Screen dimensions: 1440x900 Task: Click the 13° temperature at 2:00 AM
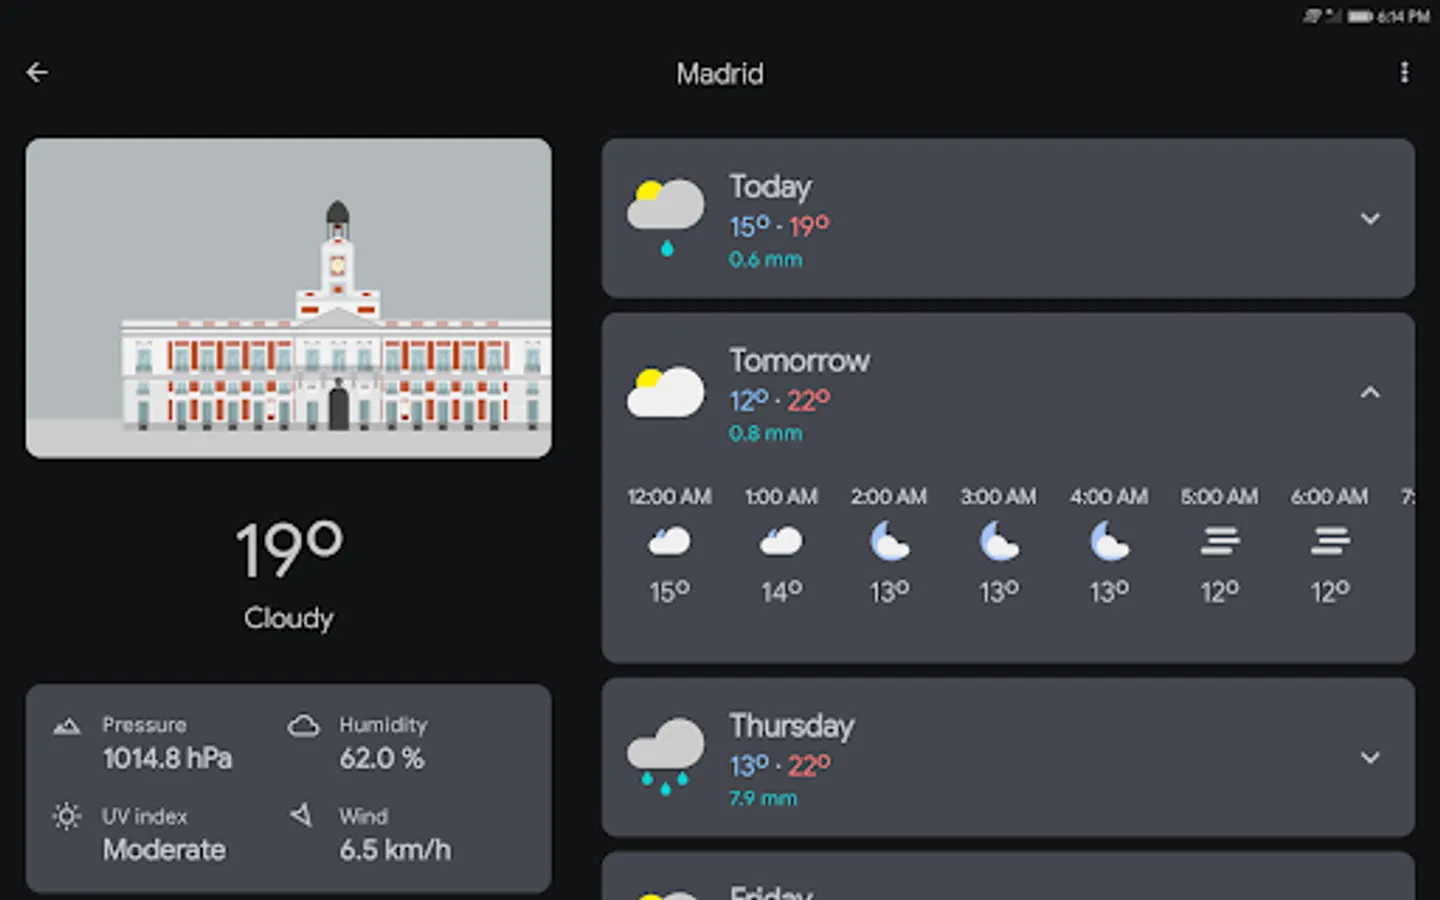[889, 592]
